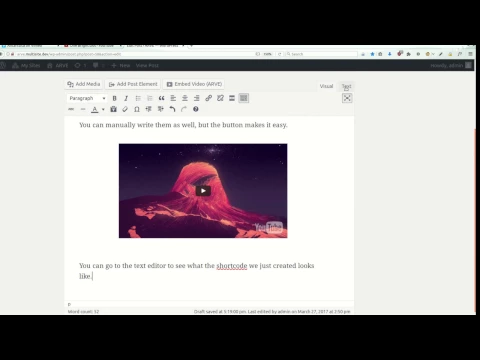Bookmark this page with the star icon
This screenshot has width=480, height=360.
pyautogui.click(x=372, y=54)
